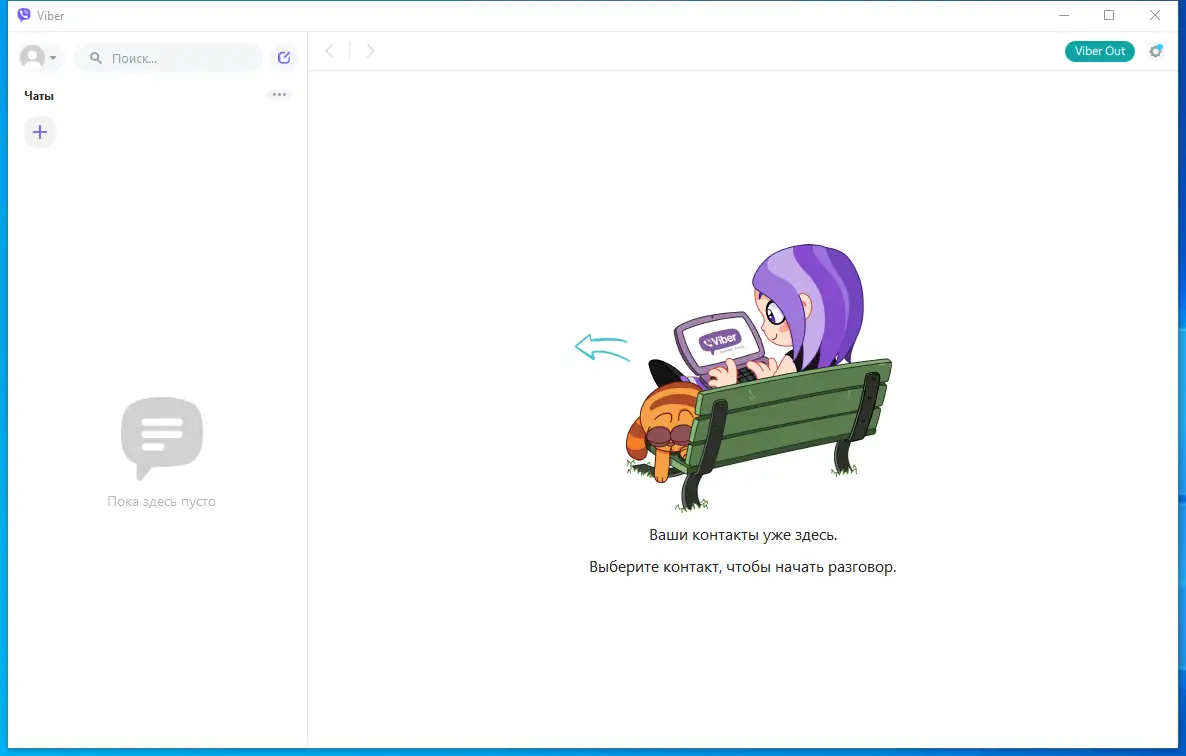The height and width of the screenshot is (756, 1186).
Task: Click Выберите контакт, чтобы начать разговор text
Action: (742, 567)
